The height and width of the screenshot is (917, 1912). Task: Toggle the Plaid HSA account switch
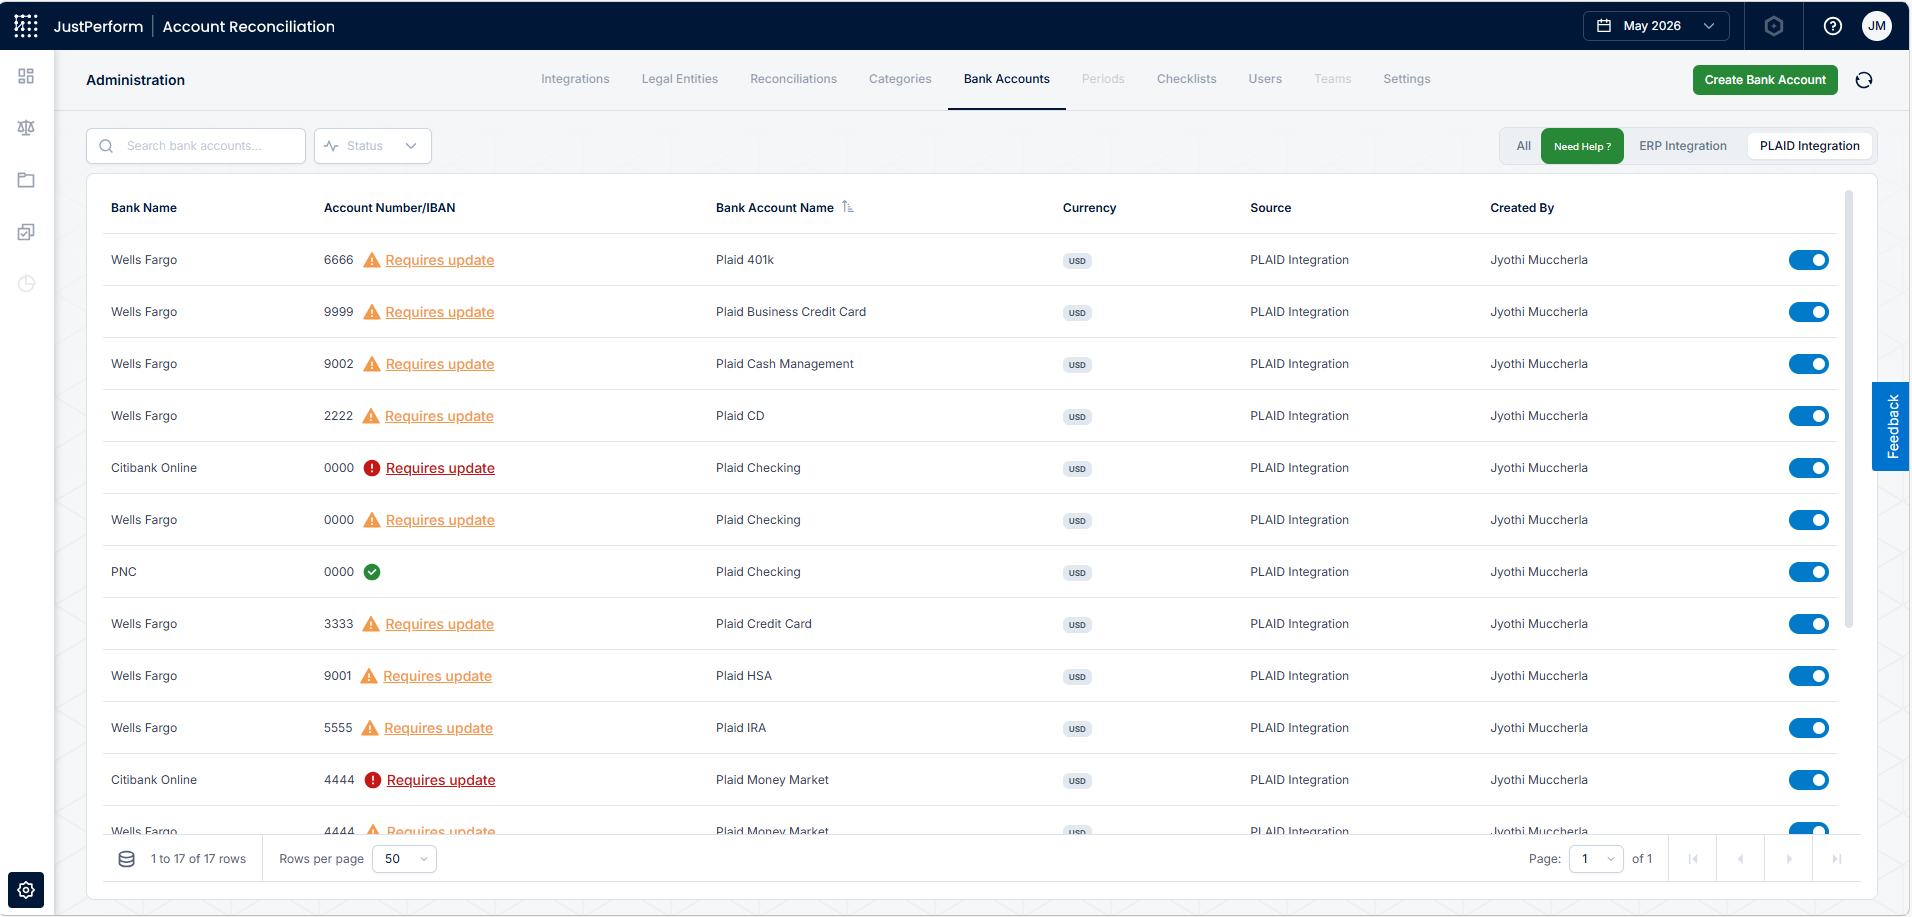[1809, 676]
